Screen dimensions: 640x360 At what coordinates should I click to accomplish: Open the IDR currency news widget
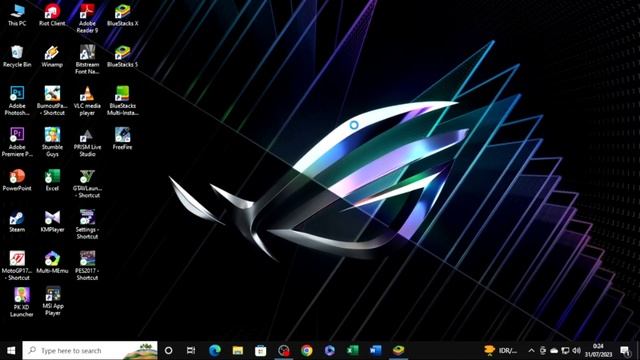point(501,350)
